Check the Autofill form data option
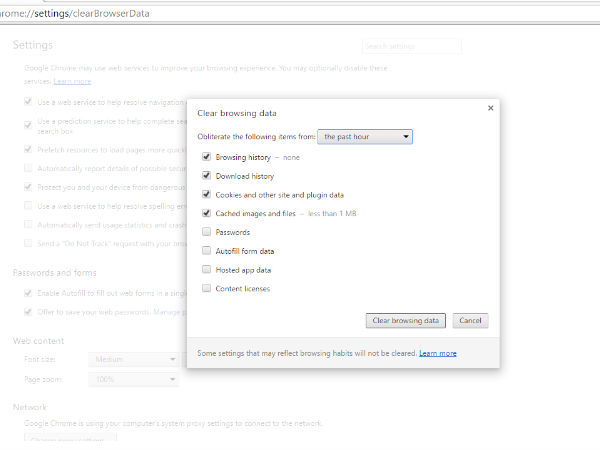The height and width of the screenshot is (450, 600). click(x=206, y=251)
